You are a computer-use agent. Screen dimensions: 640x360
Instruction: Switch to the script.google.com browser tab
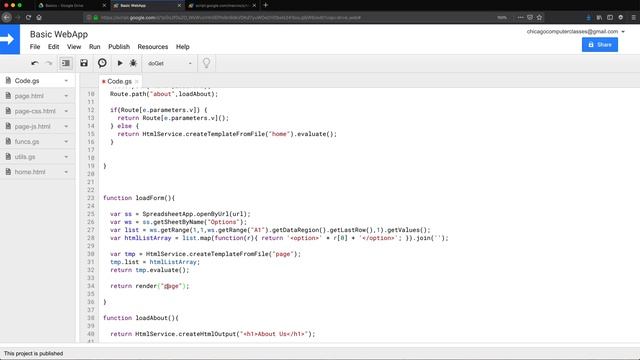[221, 5]
